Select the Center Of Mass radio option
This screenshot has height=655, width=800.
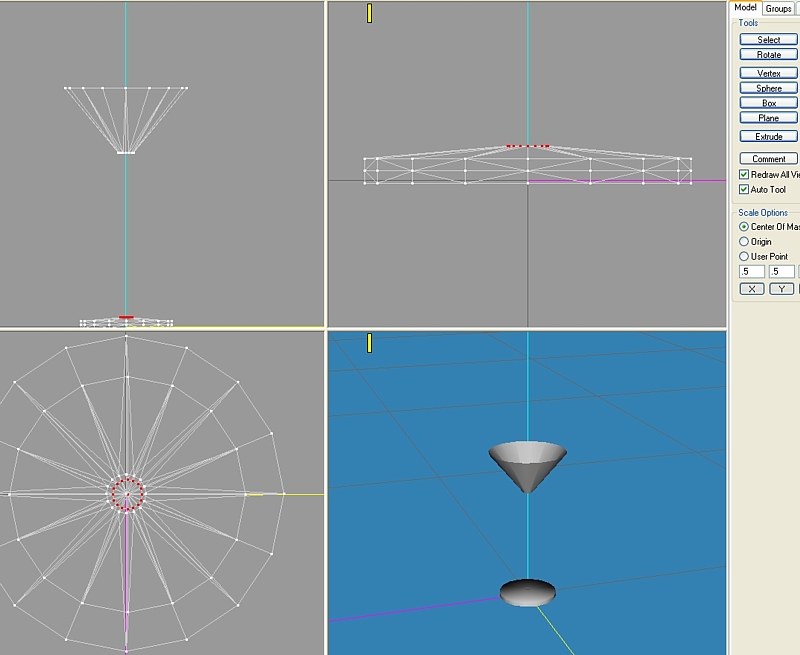click(744, 227)
